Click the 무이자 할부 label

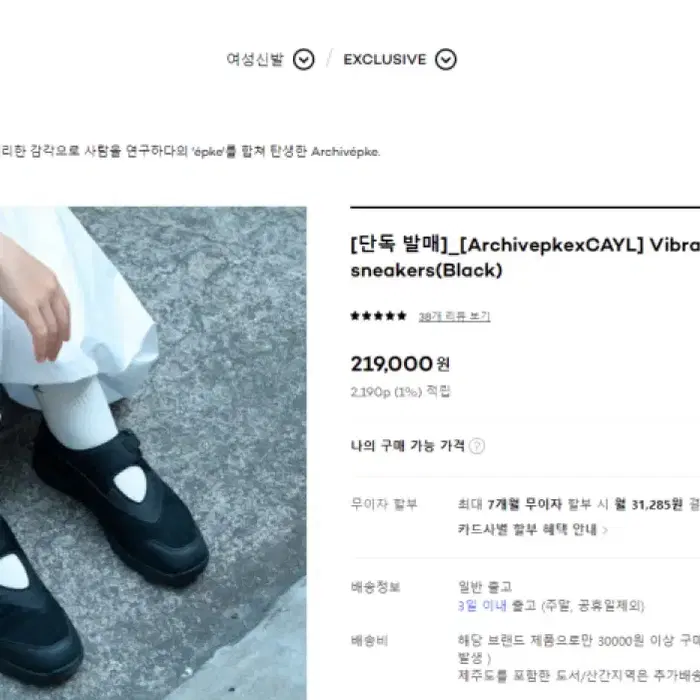[x=384, y=504]
